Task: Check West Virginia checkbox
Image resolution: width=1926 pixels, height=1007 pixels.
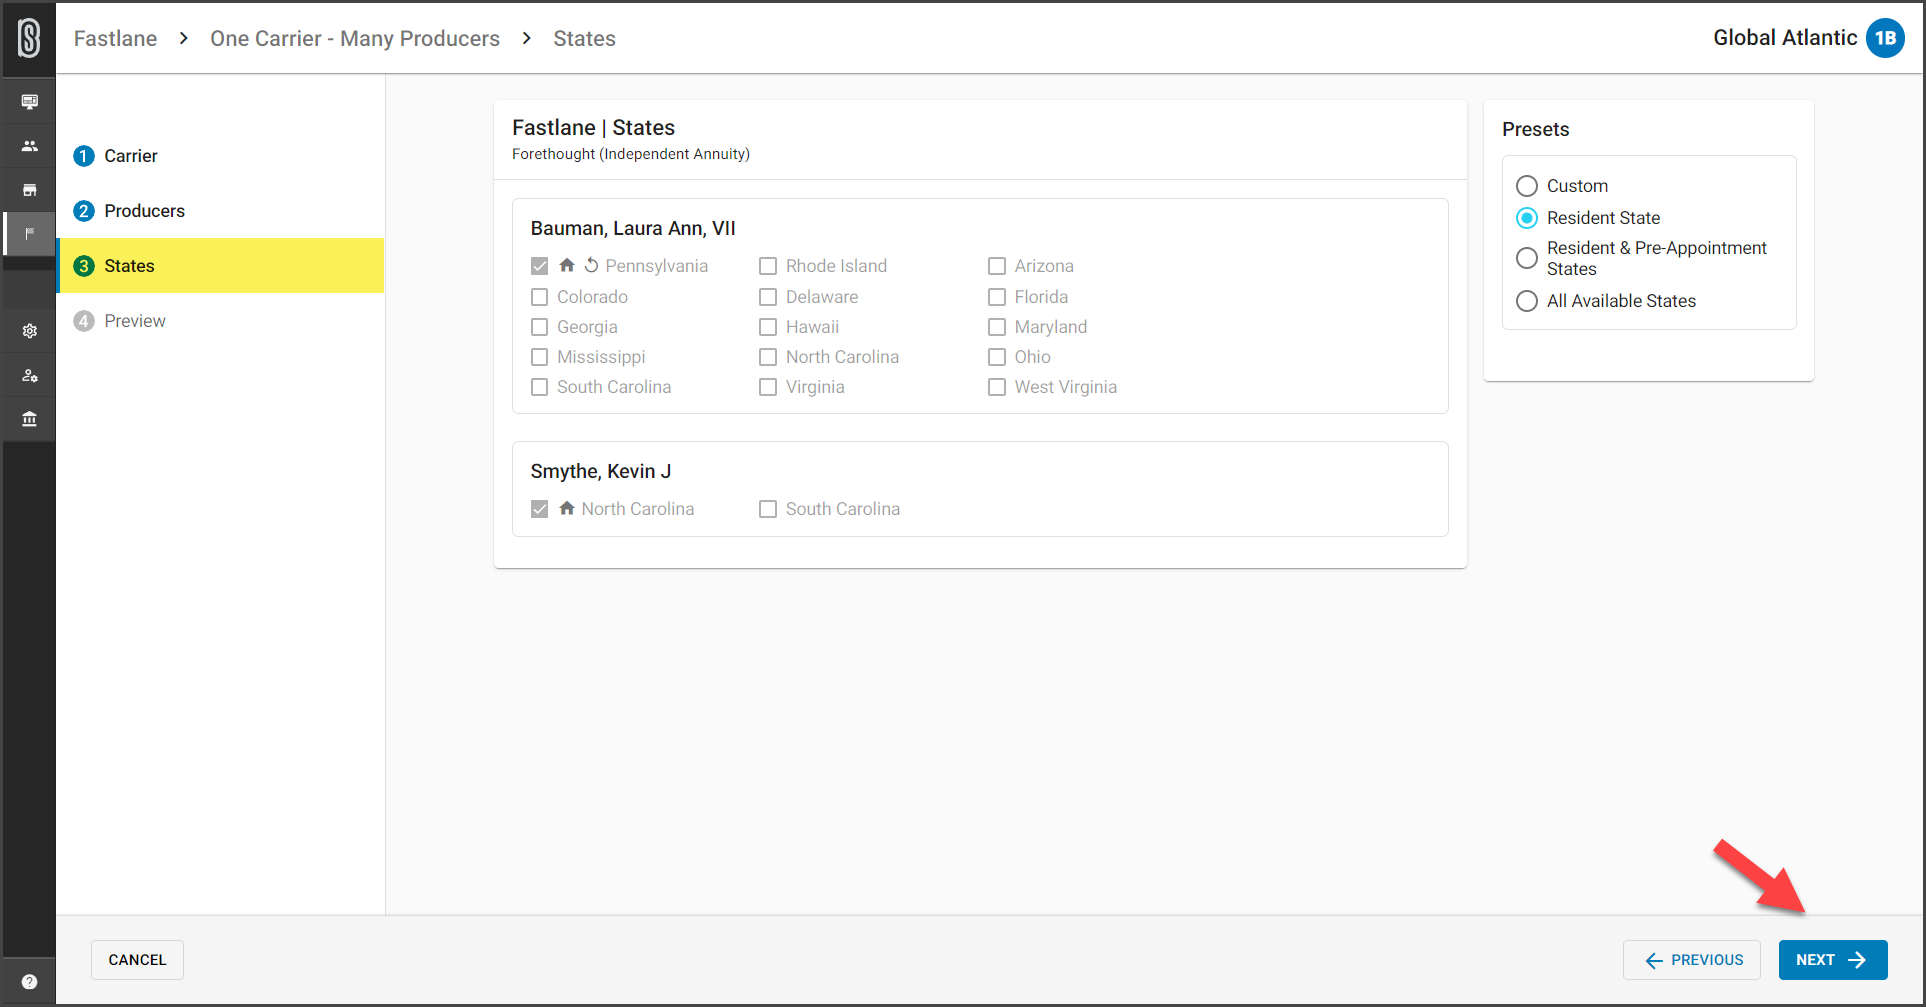Action: coord(997,387)
